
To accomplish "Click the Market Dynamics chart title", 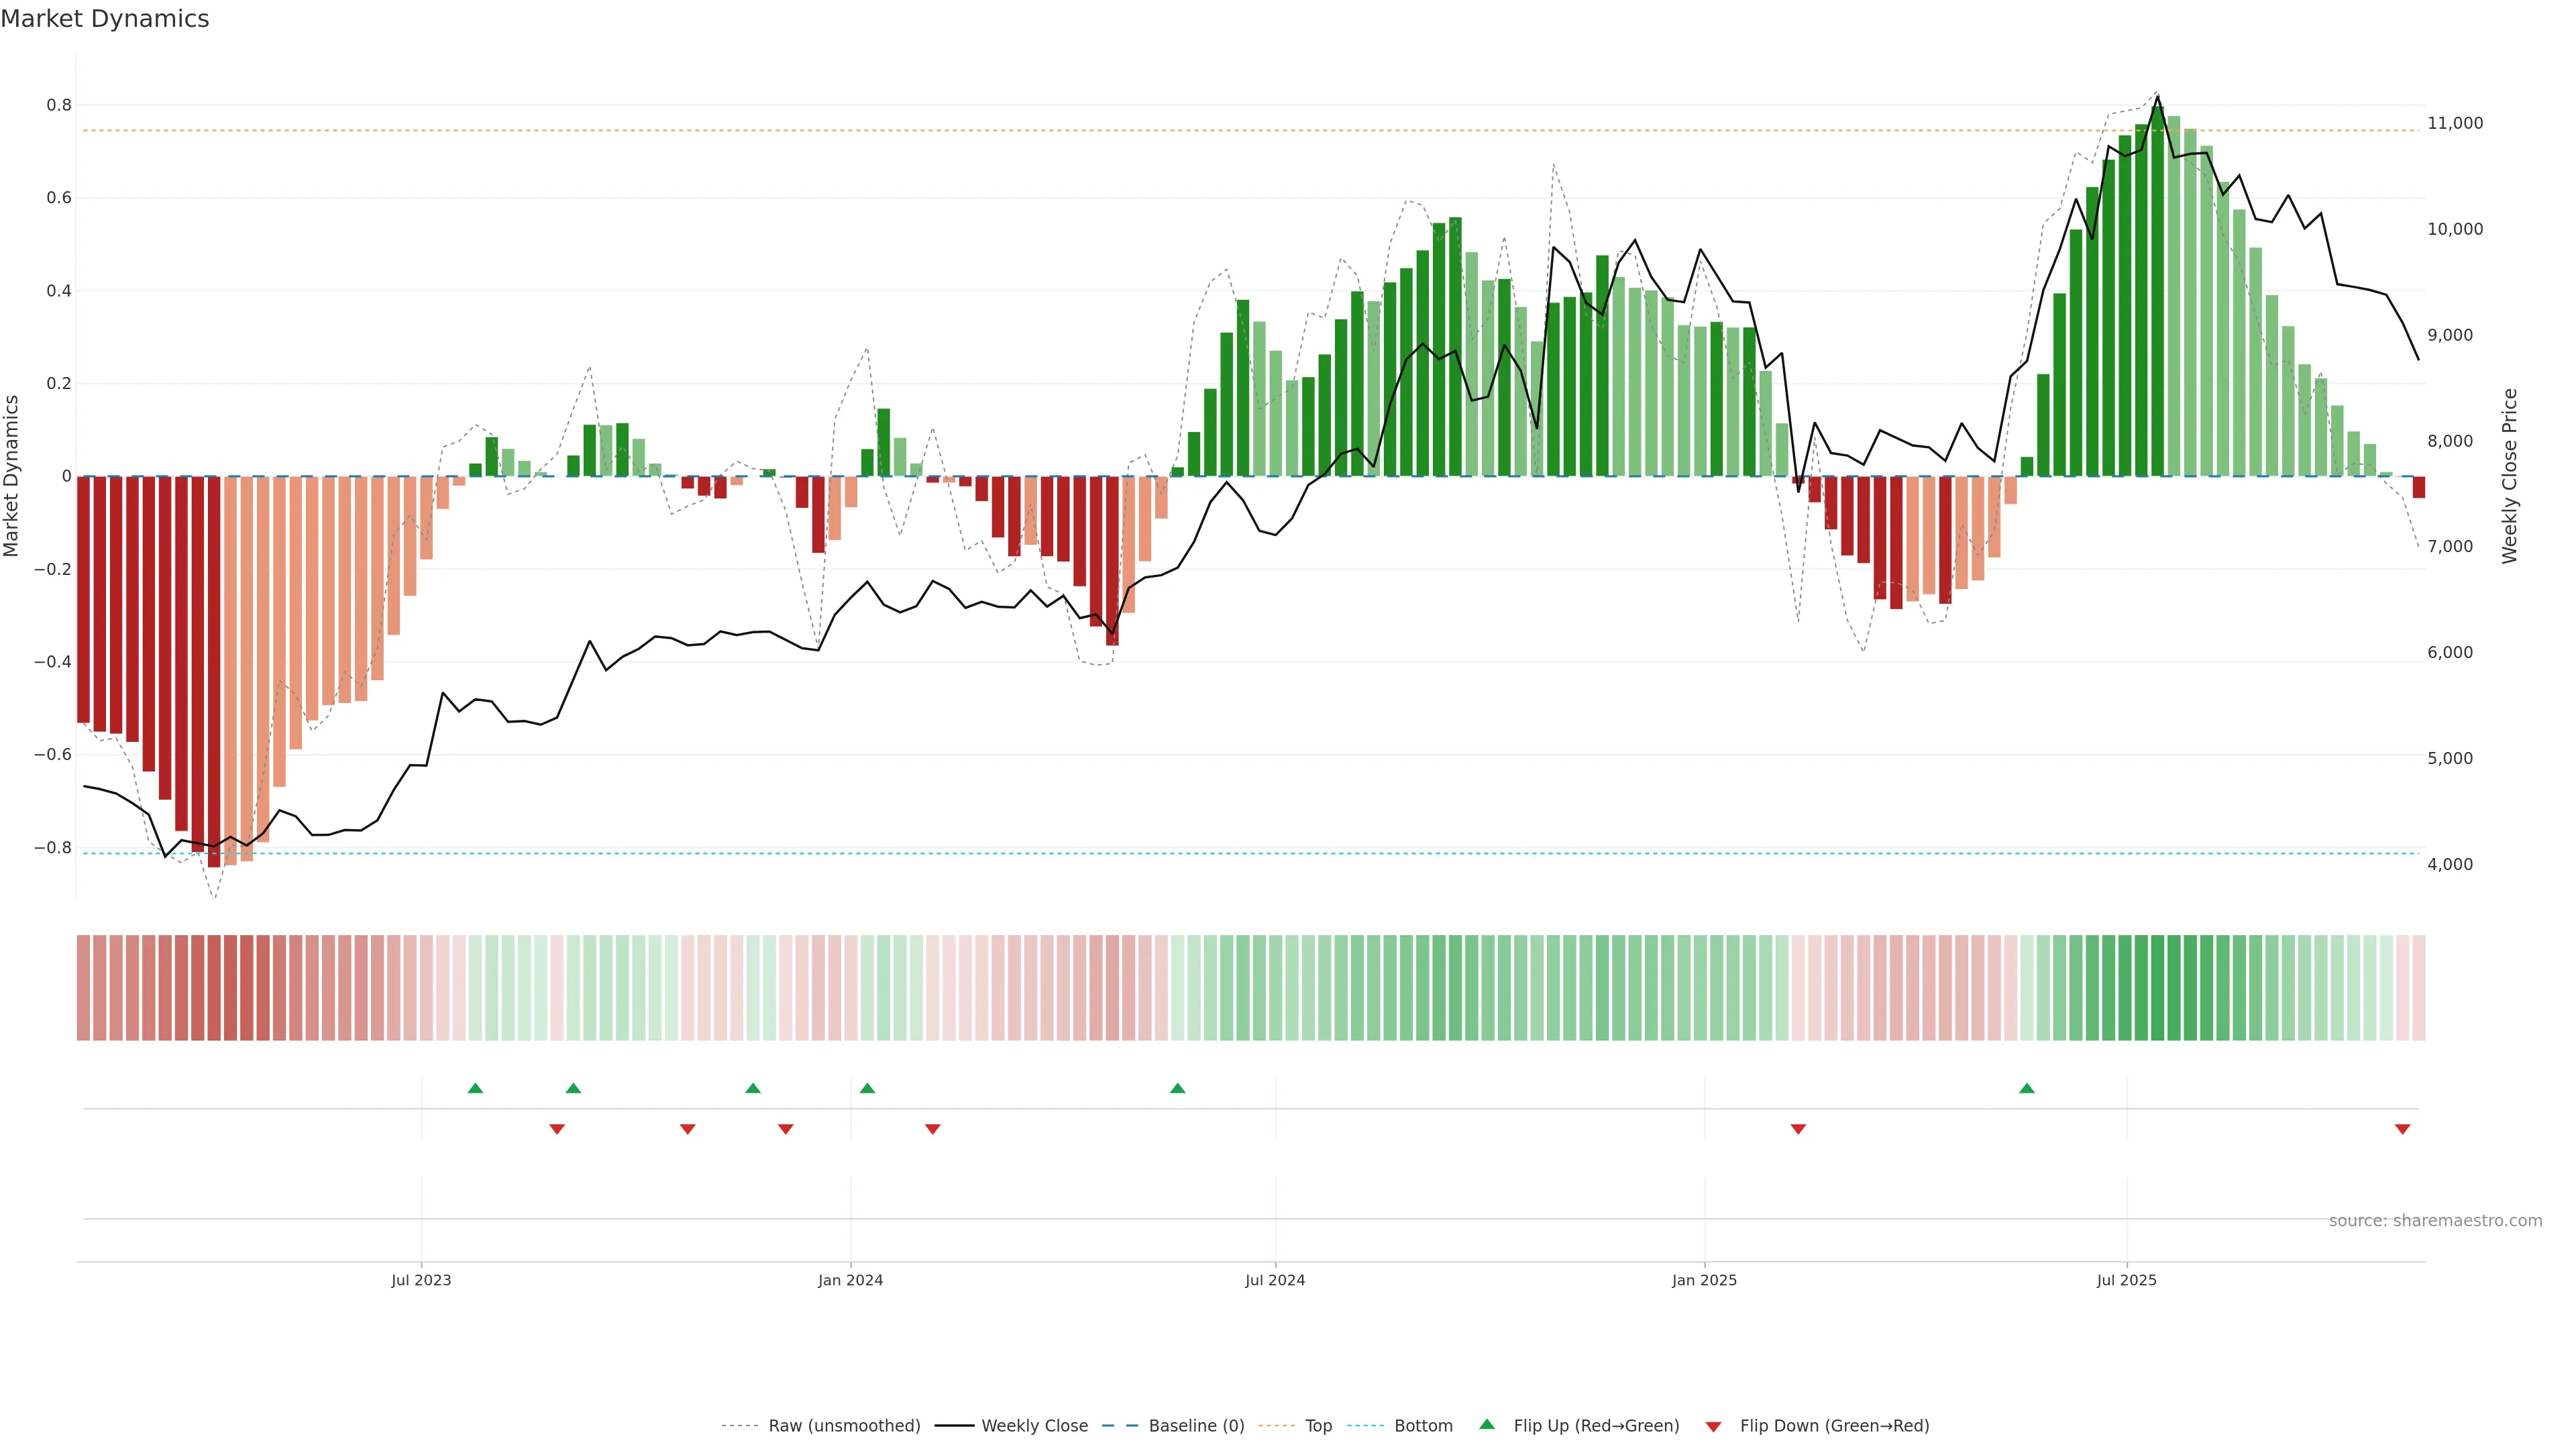I will point(105,19).
